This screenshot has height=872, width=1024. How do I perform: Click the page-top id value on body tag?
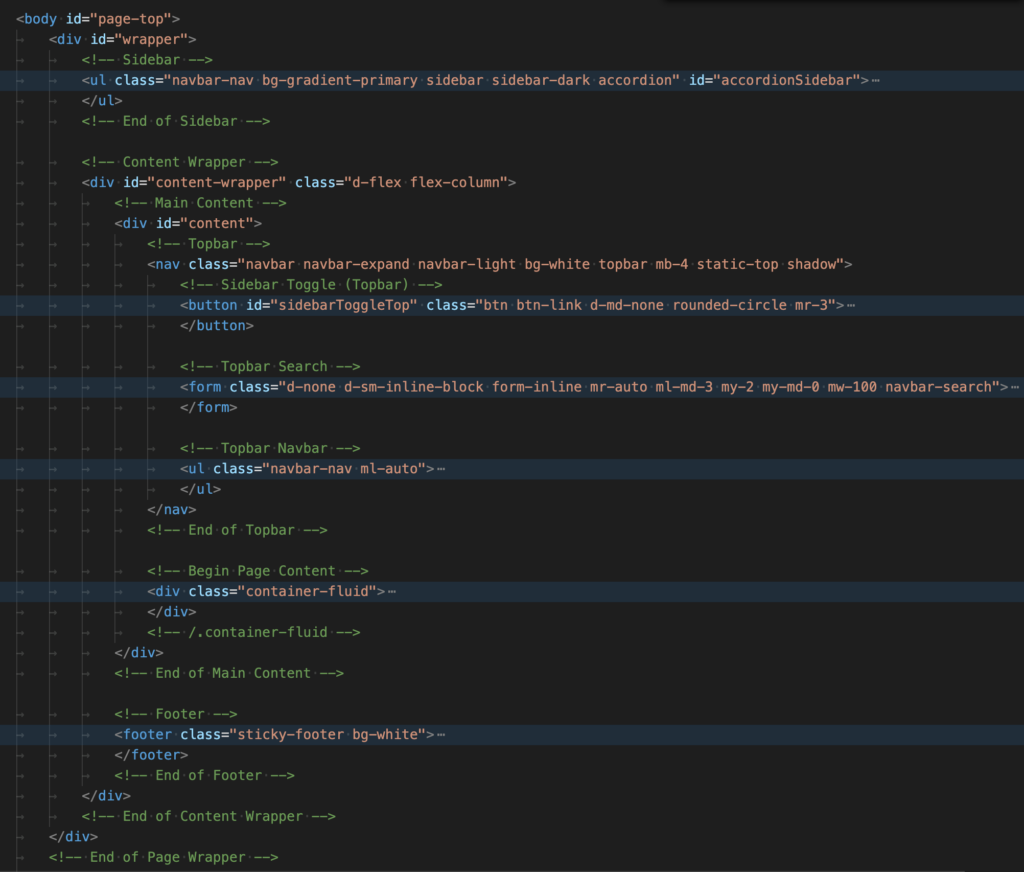(x=131, y=18)
